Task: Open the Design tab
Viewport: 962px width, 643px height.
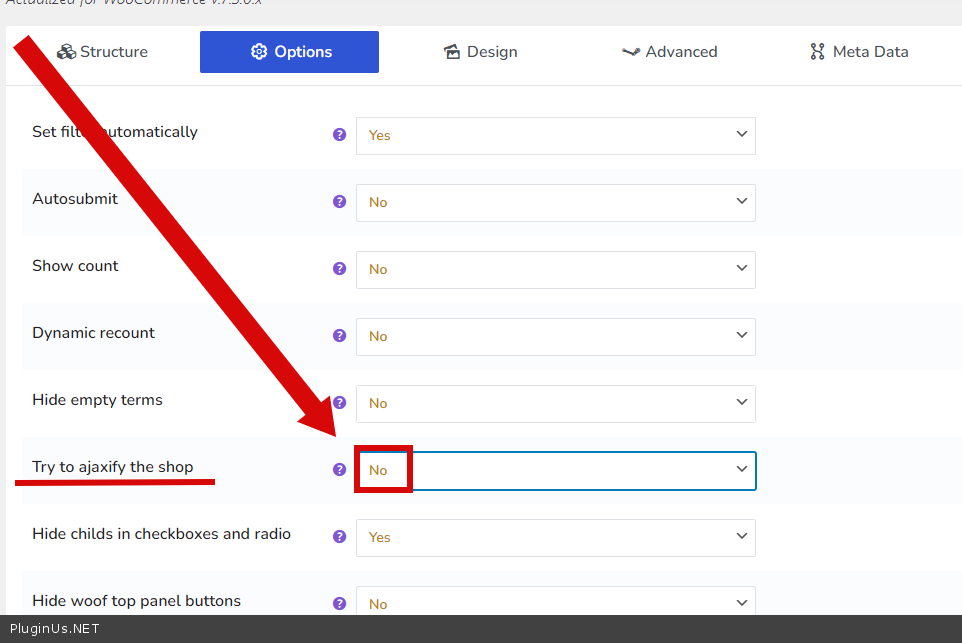Action: point(481,52)
